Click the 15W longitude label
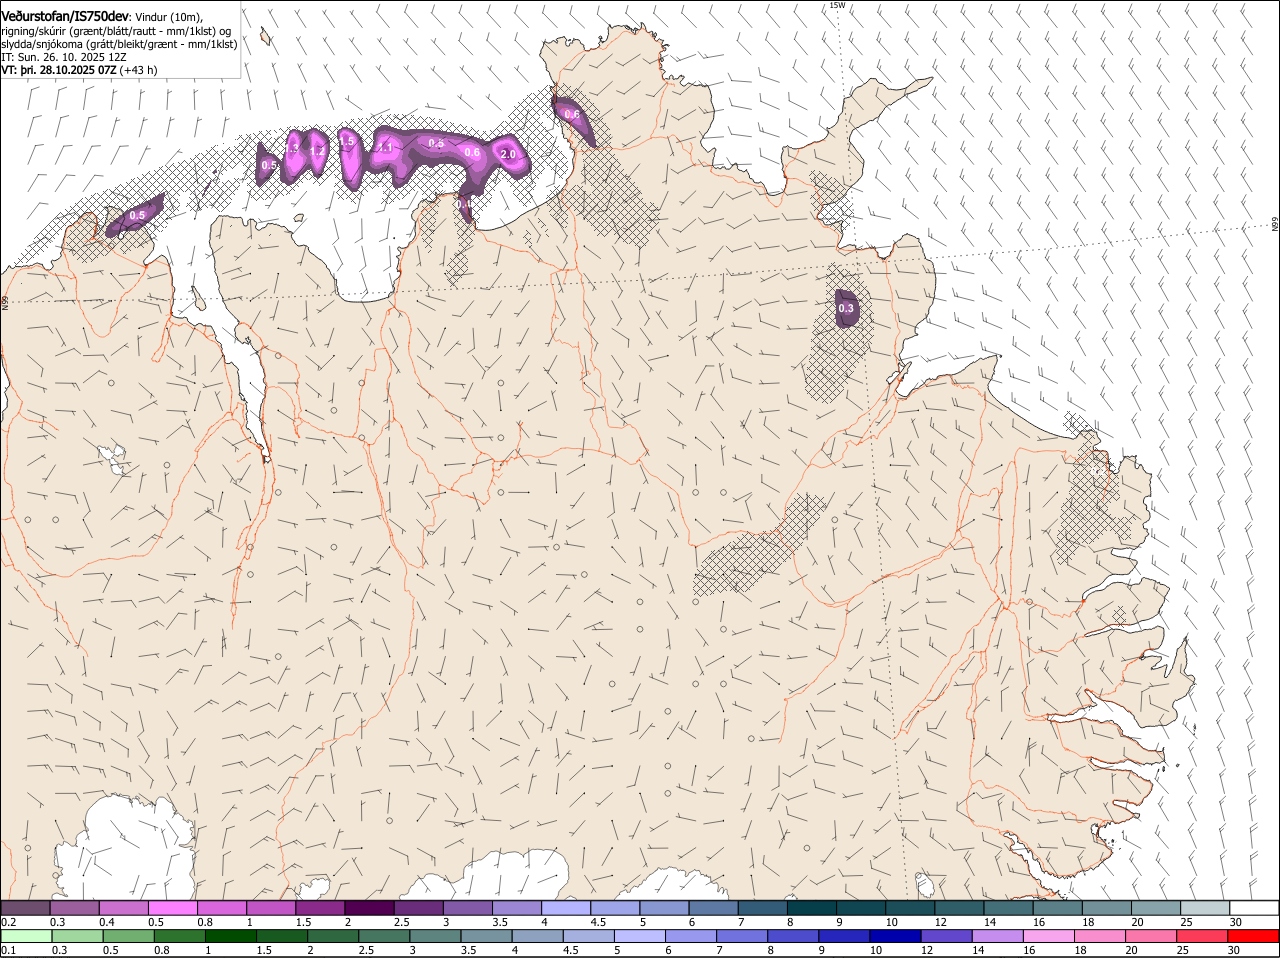Image resolution: width=1280 pixels, height=958 pixels. (837, 5)
